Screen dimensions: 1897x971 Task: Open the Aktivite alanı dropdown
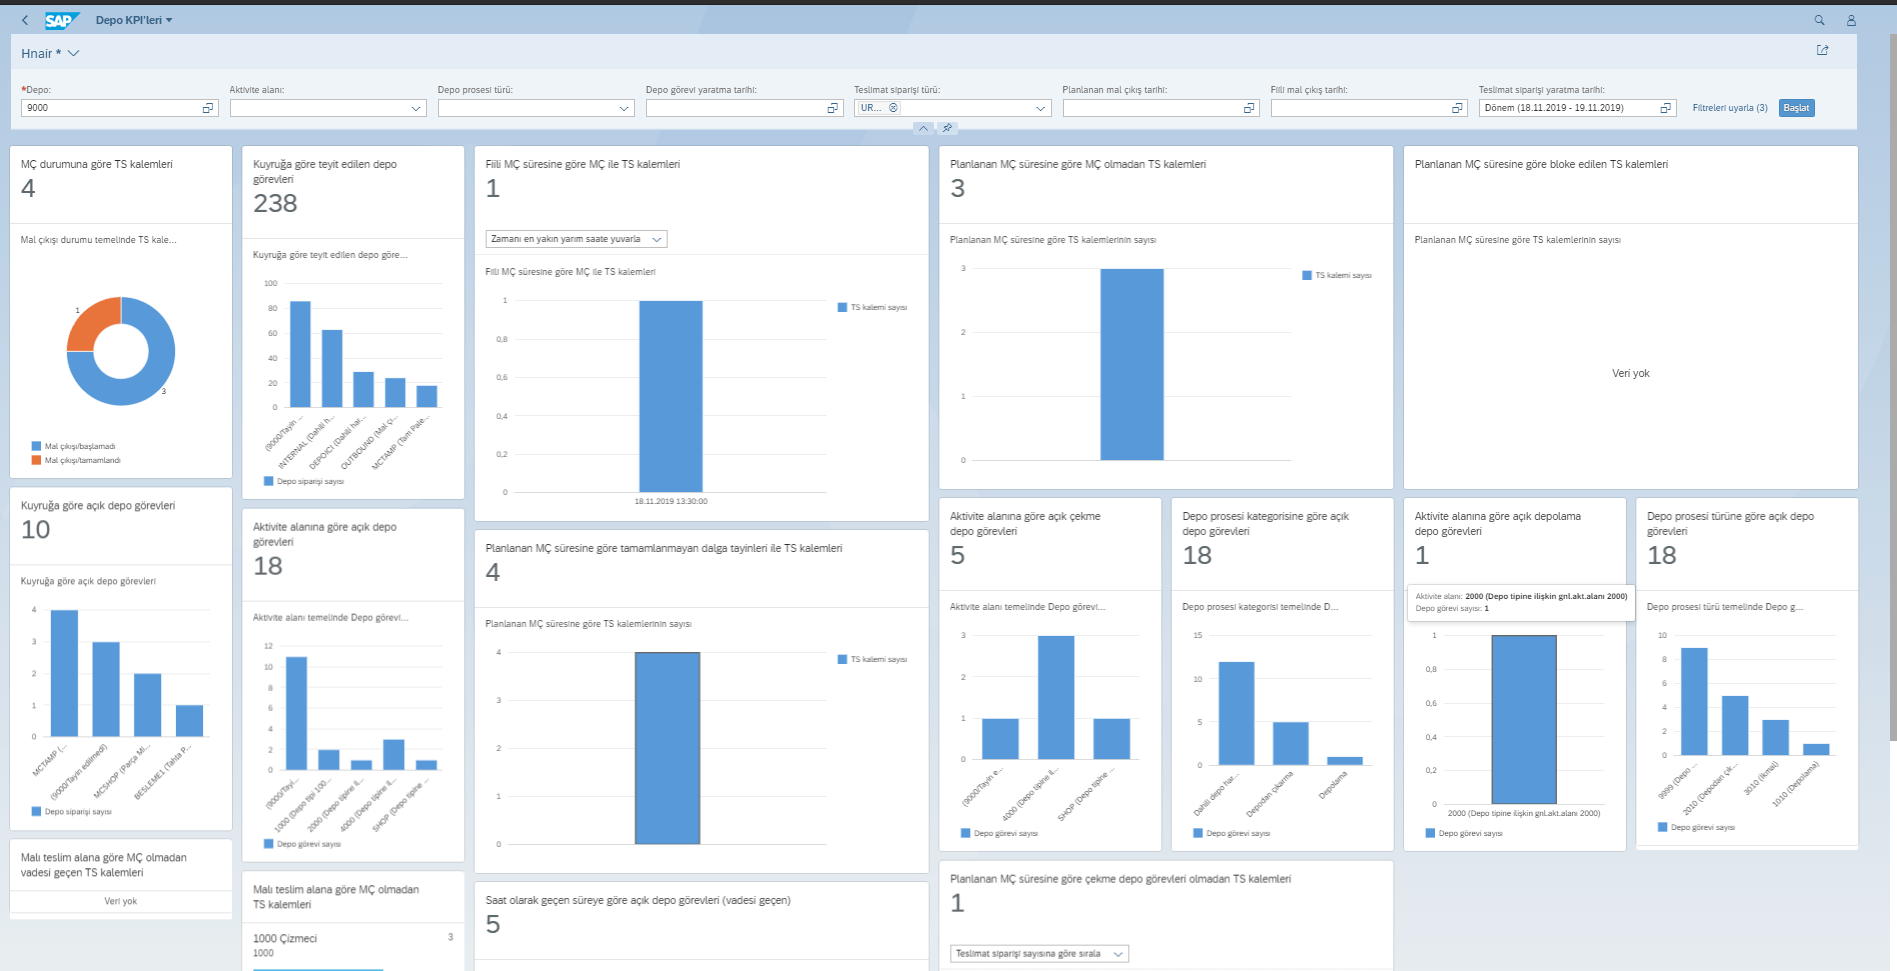click(416, 108)
